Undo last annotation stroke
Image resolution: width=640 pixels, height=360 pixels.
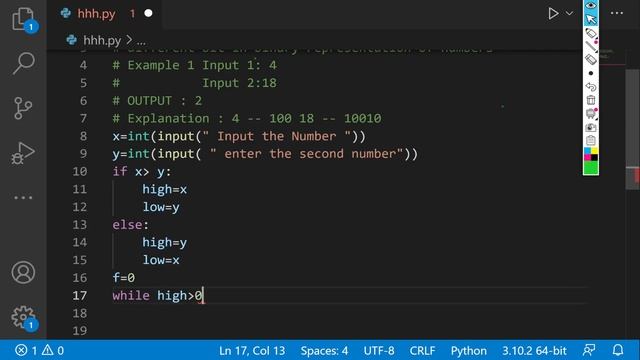tap(591, 87)
